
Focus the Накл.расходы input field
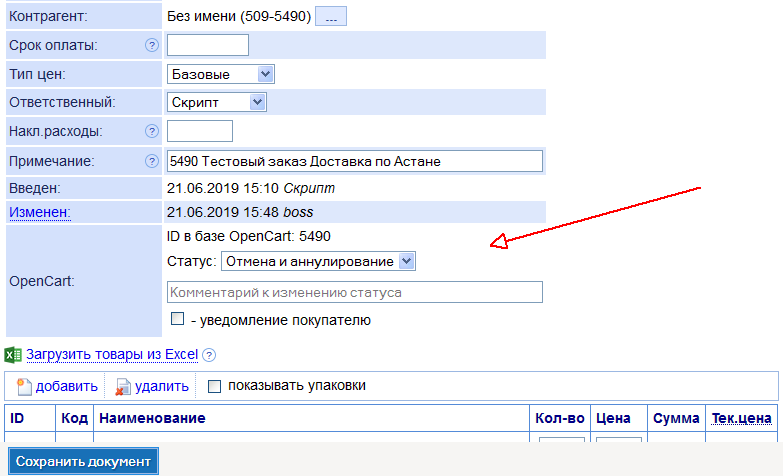tap(200, 131)
